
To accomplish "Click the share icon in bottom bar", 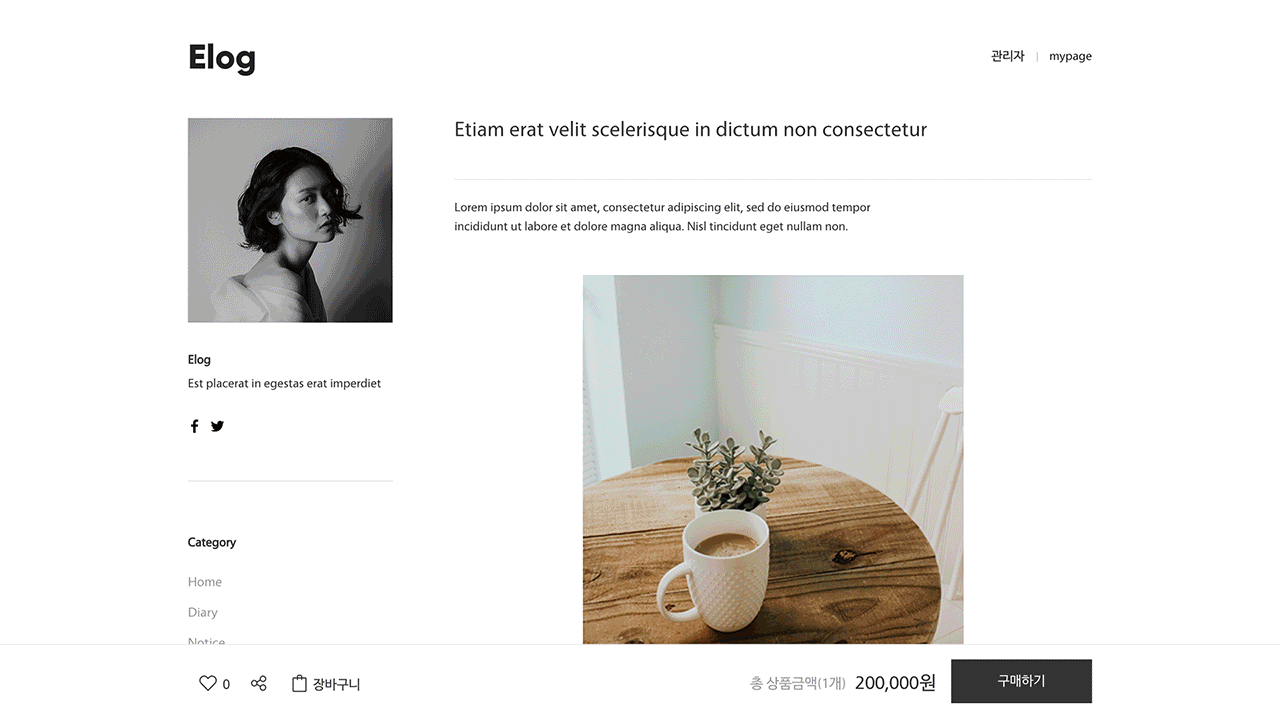I will (259, 683).
